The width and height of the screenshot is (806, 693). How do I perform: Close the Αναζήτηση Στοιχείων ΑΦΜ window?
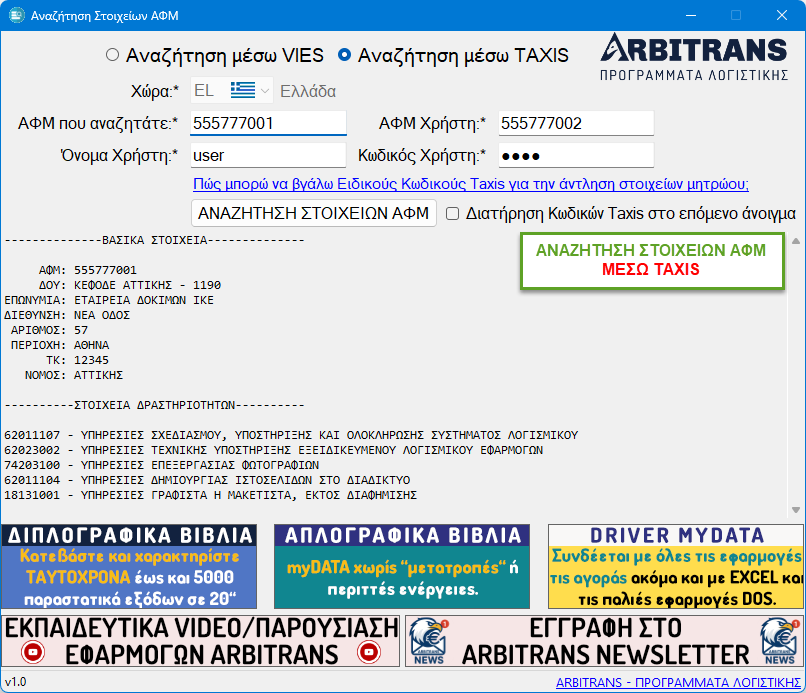(x=782, y=15)
